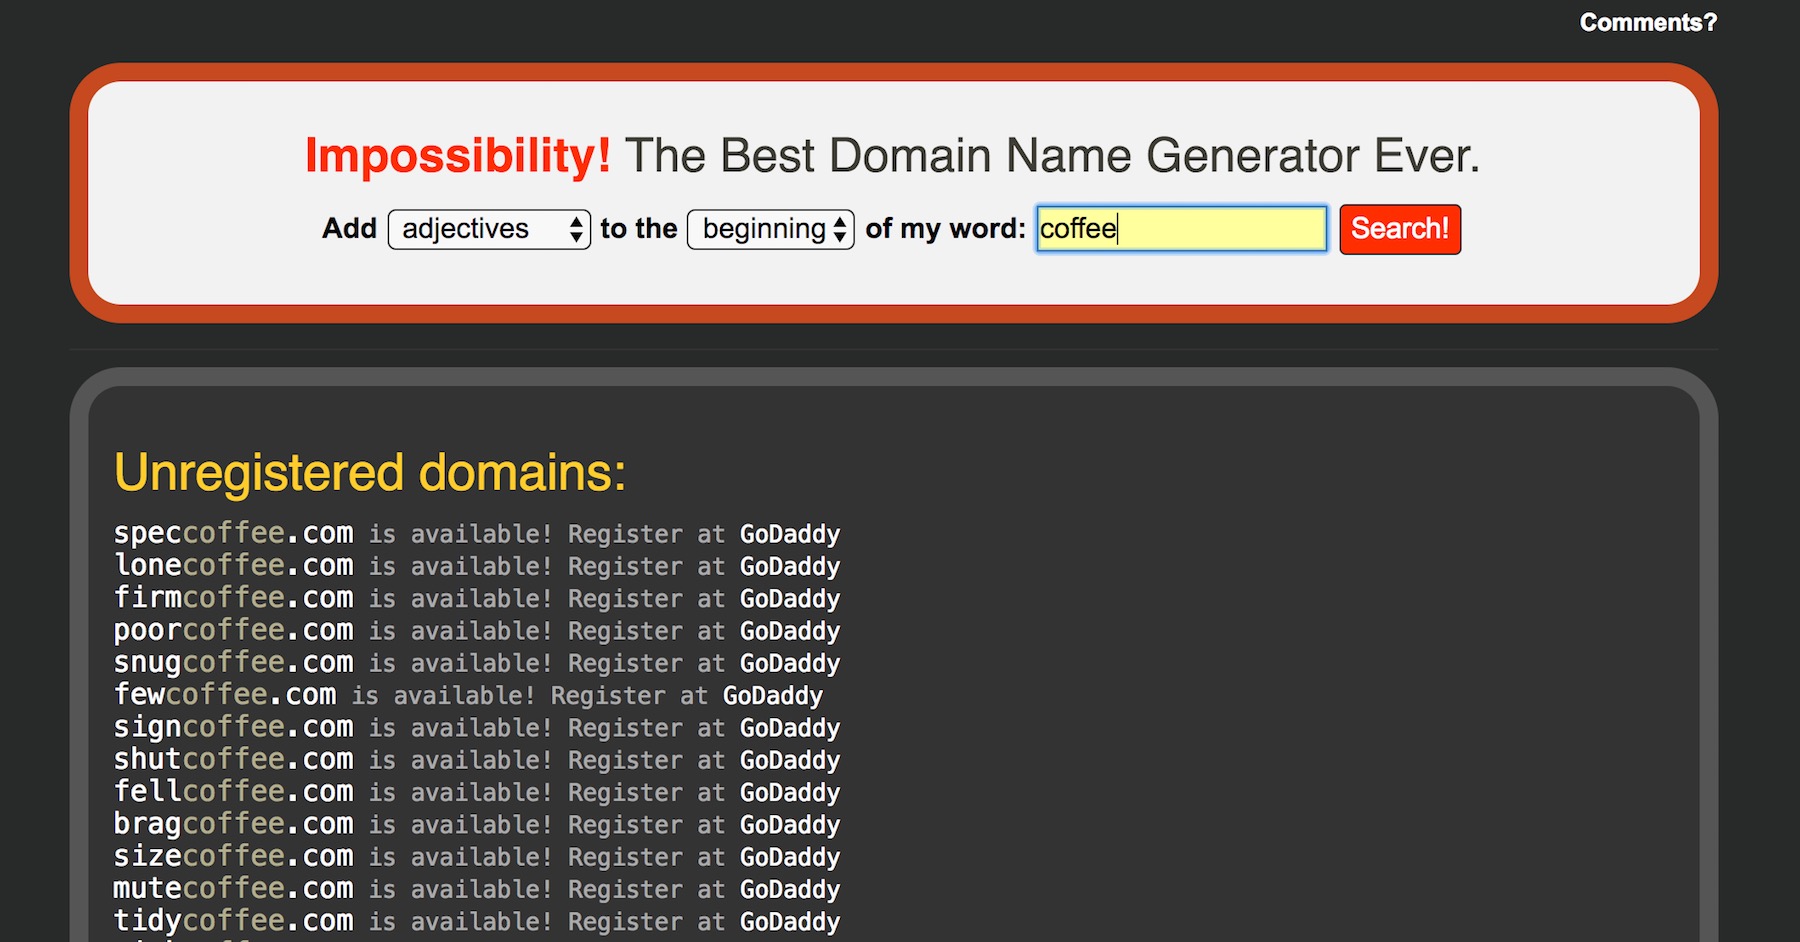Open GoDaddy link for fewcoffee.com
The width and height of the screenshot is (1800, 942).
pos(773,695)
